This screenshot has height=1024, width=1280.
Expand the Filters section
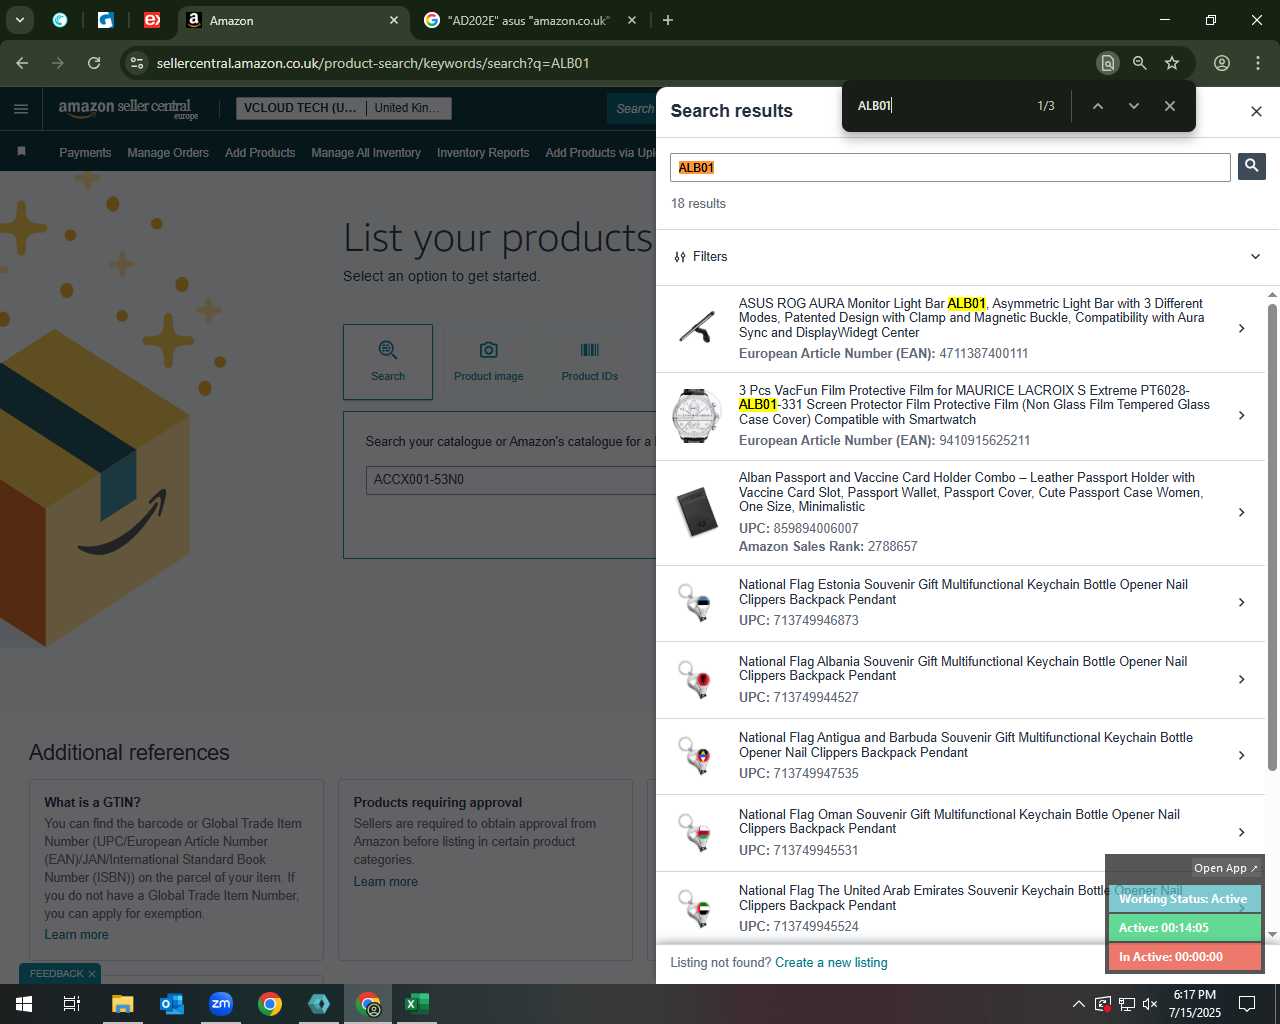coord(967,257)
